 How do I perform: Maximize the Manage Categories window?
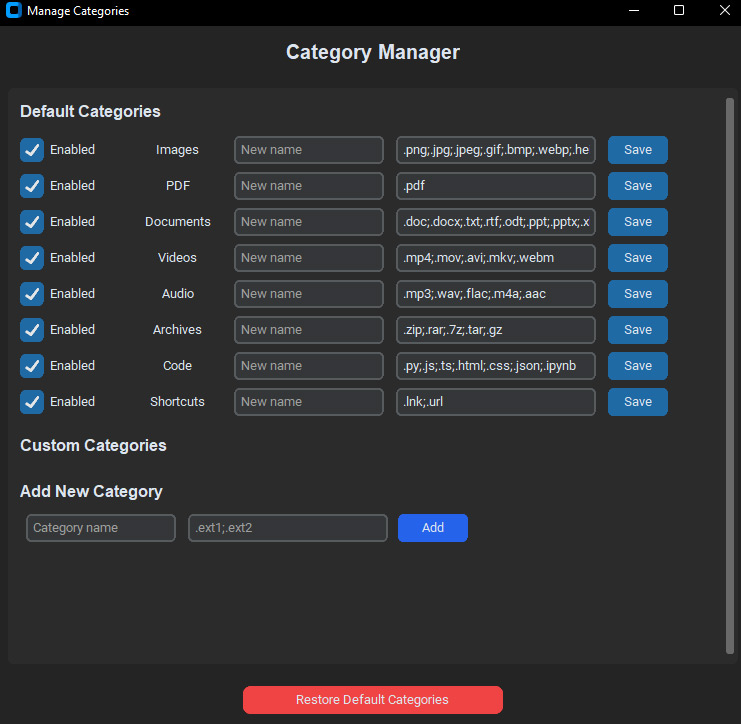point(679,10)
